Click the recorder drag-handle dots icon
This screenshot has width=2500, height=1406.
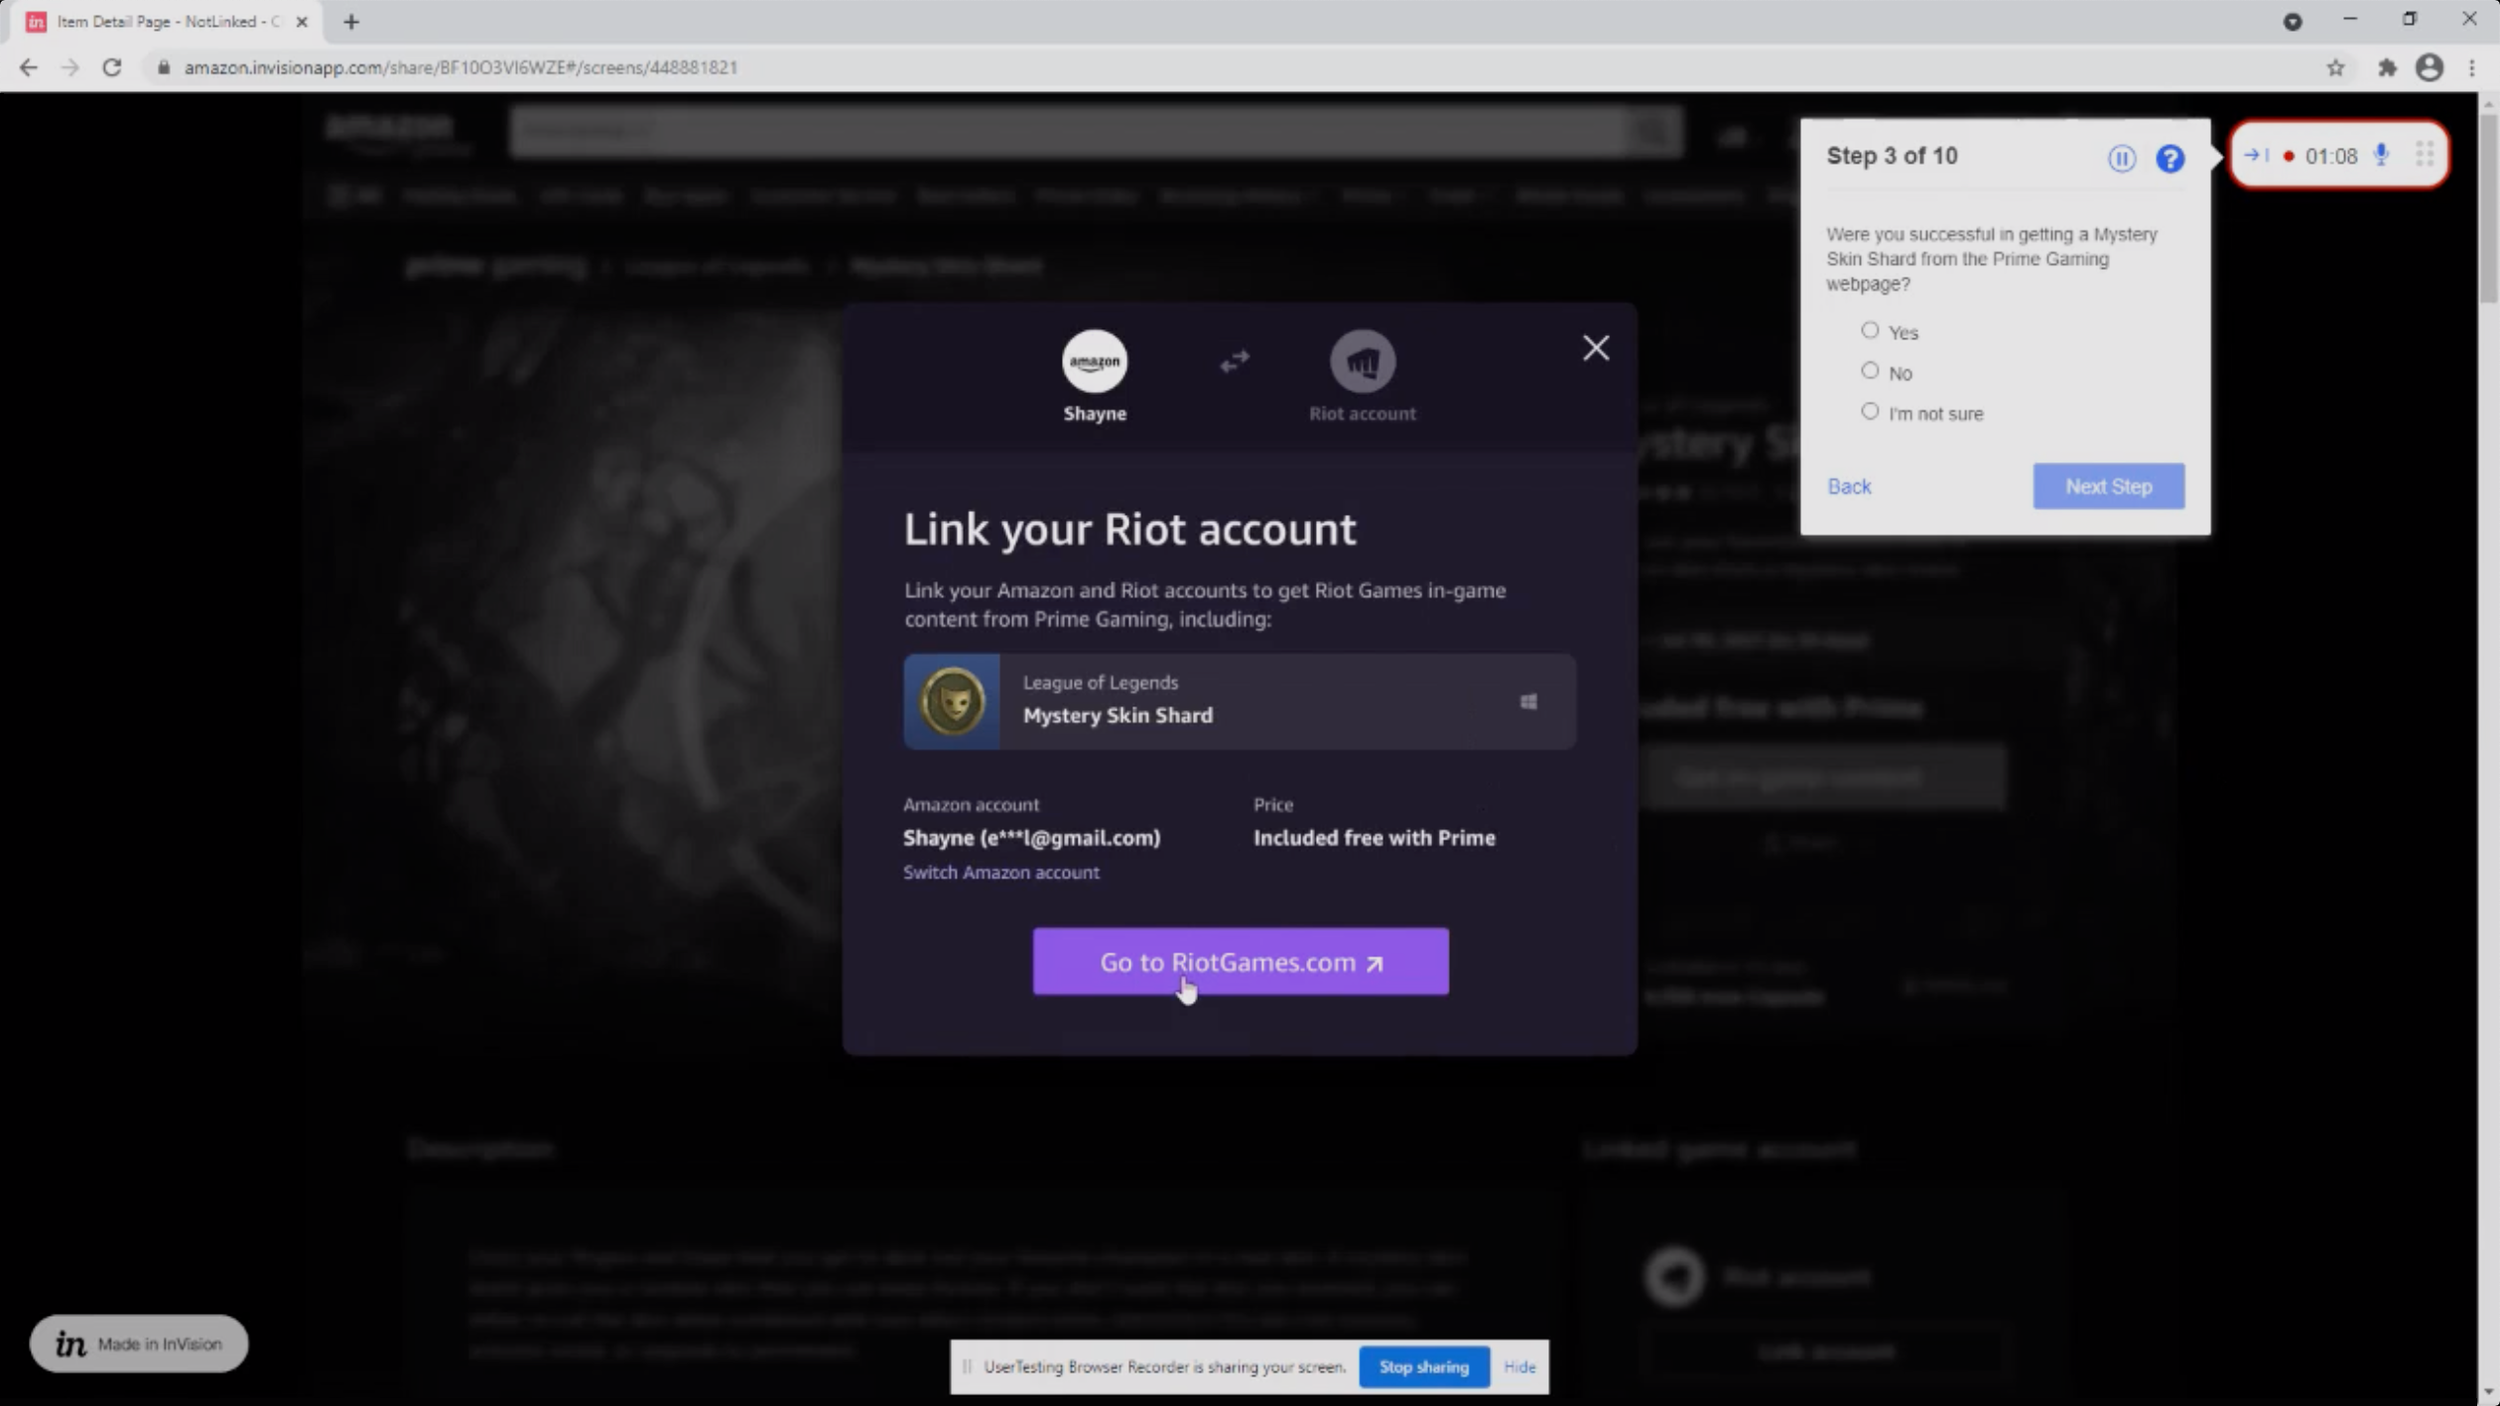click(2424, 155)
